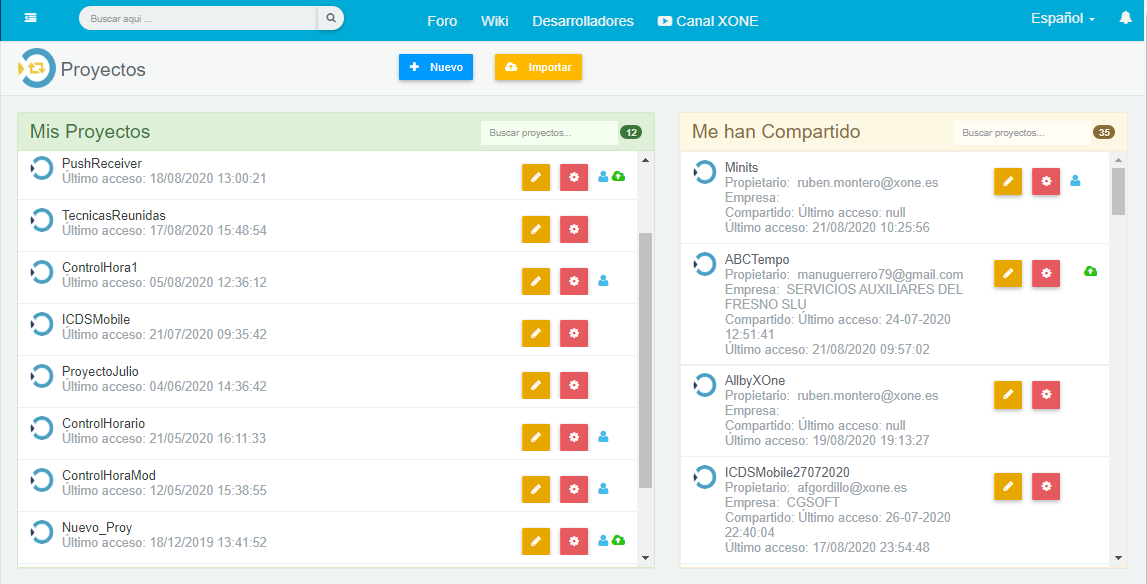This screenshot has width=1147, height=584.
Task: Focus the Buscar aqui search field
Action: [x=198, y=18]
